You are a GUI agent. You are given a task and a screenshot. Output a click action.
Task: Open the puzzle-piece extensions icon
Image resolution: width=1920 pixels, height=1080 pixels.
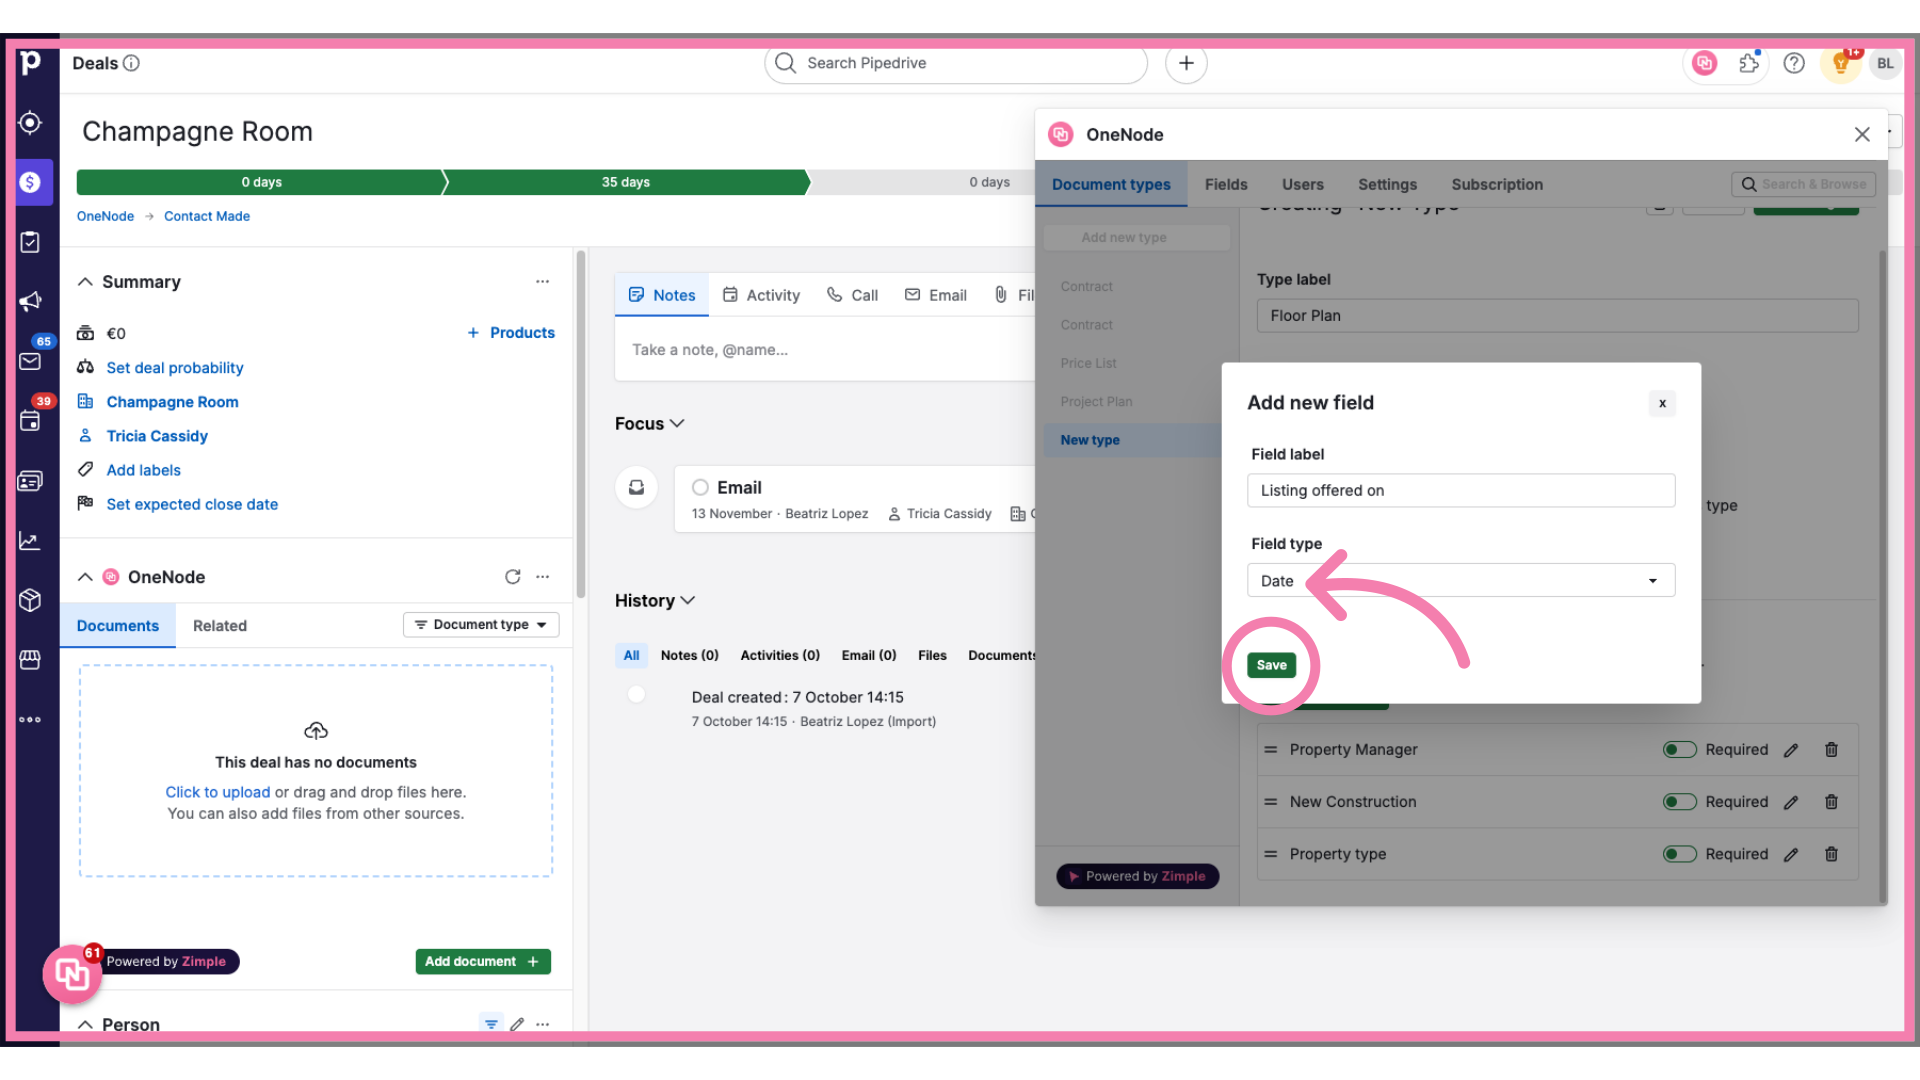1749,63
